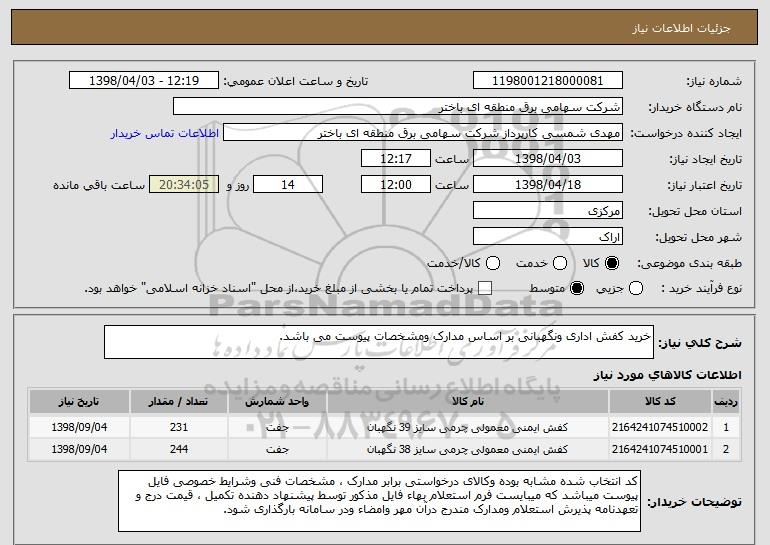
Task: Click the validity date field 1398/04/18
Action: (548, 185)
